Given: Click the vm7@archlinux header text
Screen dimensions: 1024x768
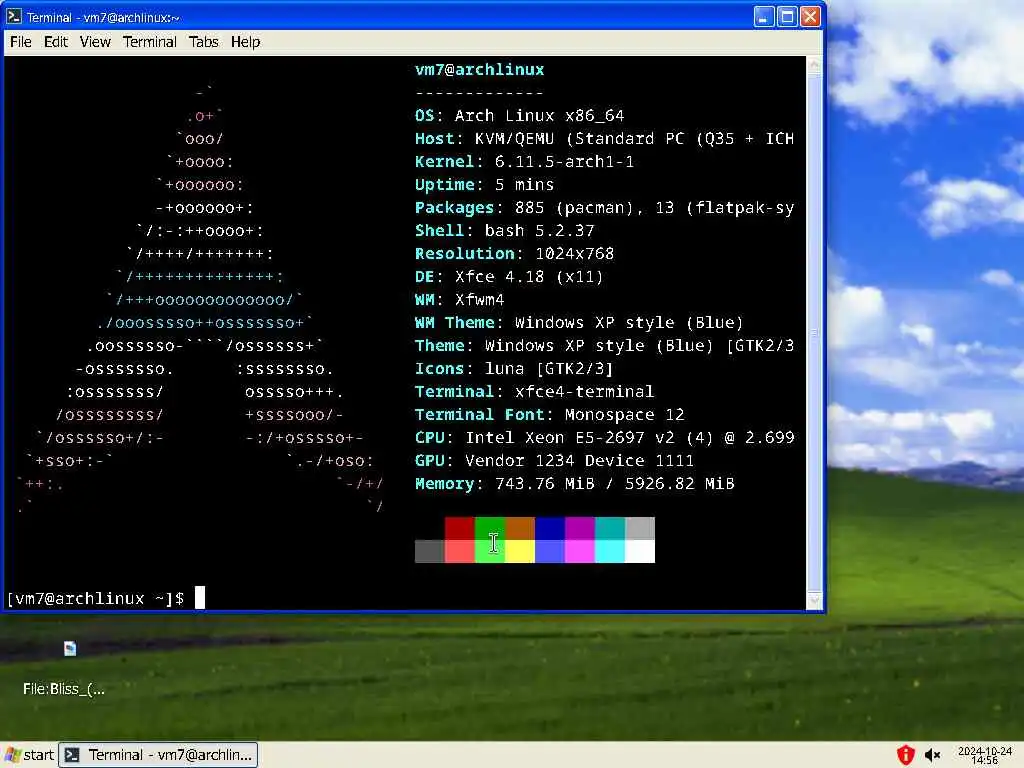Looking at the screenshot, I should pos(479,69).
